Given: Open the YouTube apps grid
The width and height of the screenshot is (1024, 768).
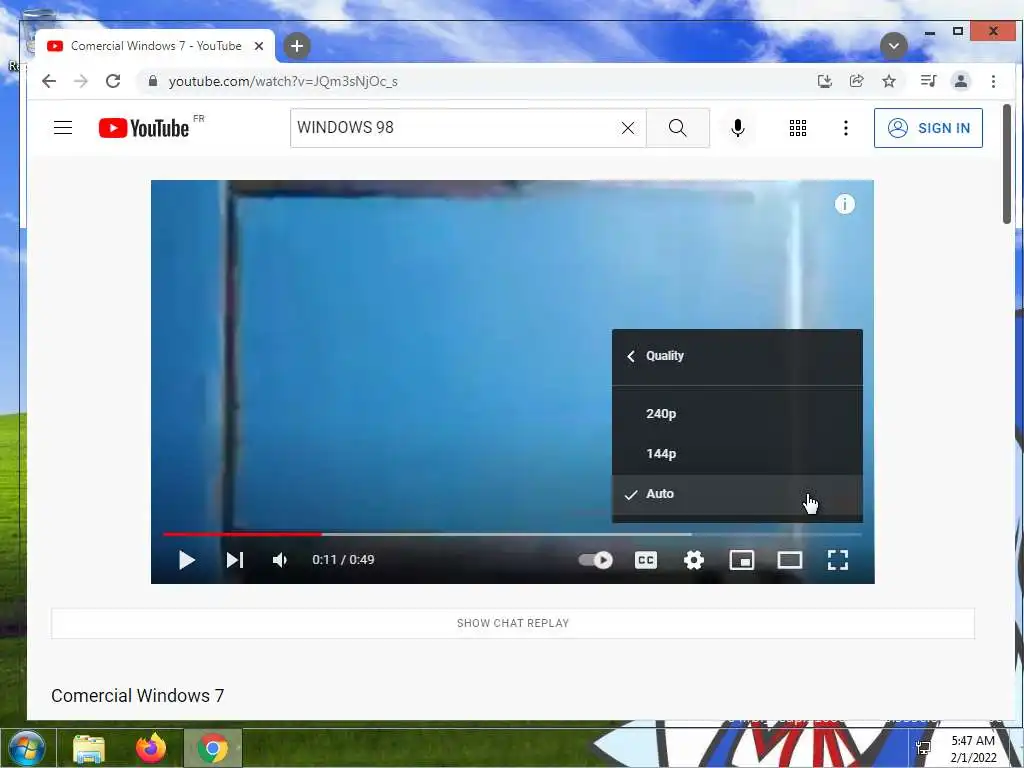Looking at the screenshot, I should coord(797,128).
